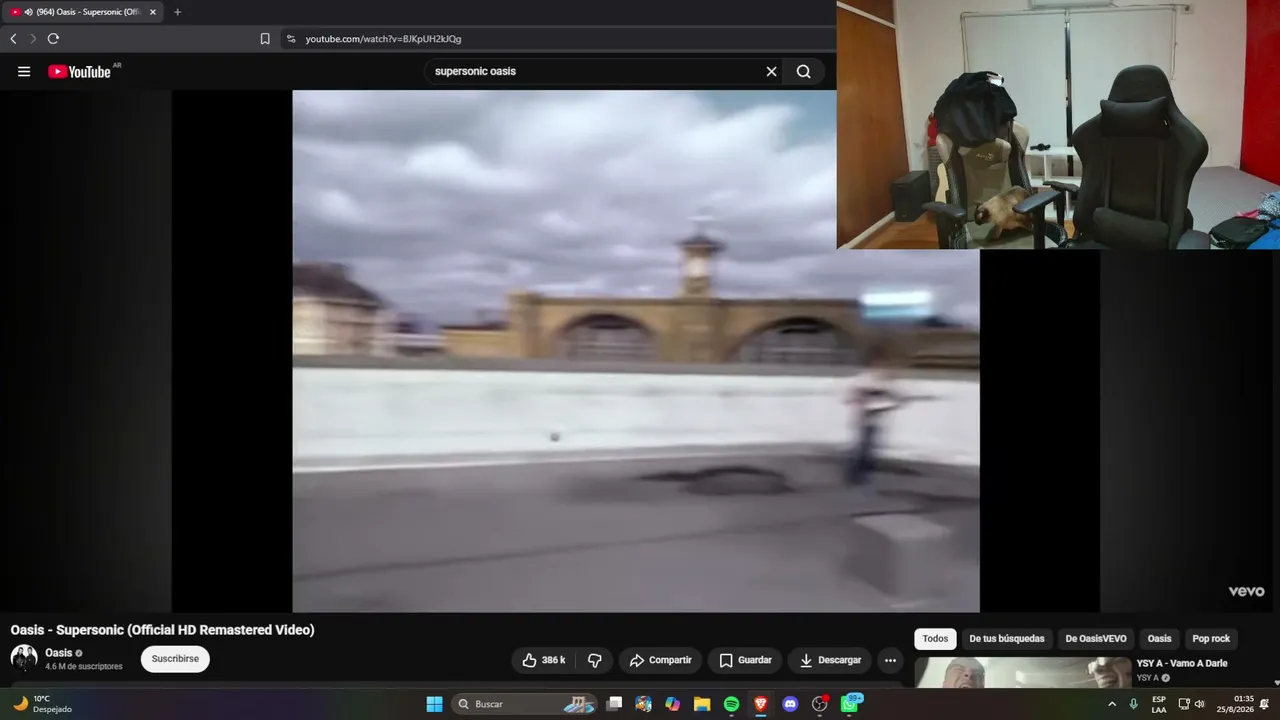Open File Explorer from the taskbar
Viewport: 1280px width, 720px height.
pyautogui.click(x=702, y=704)
